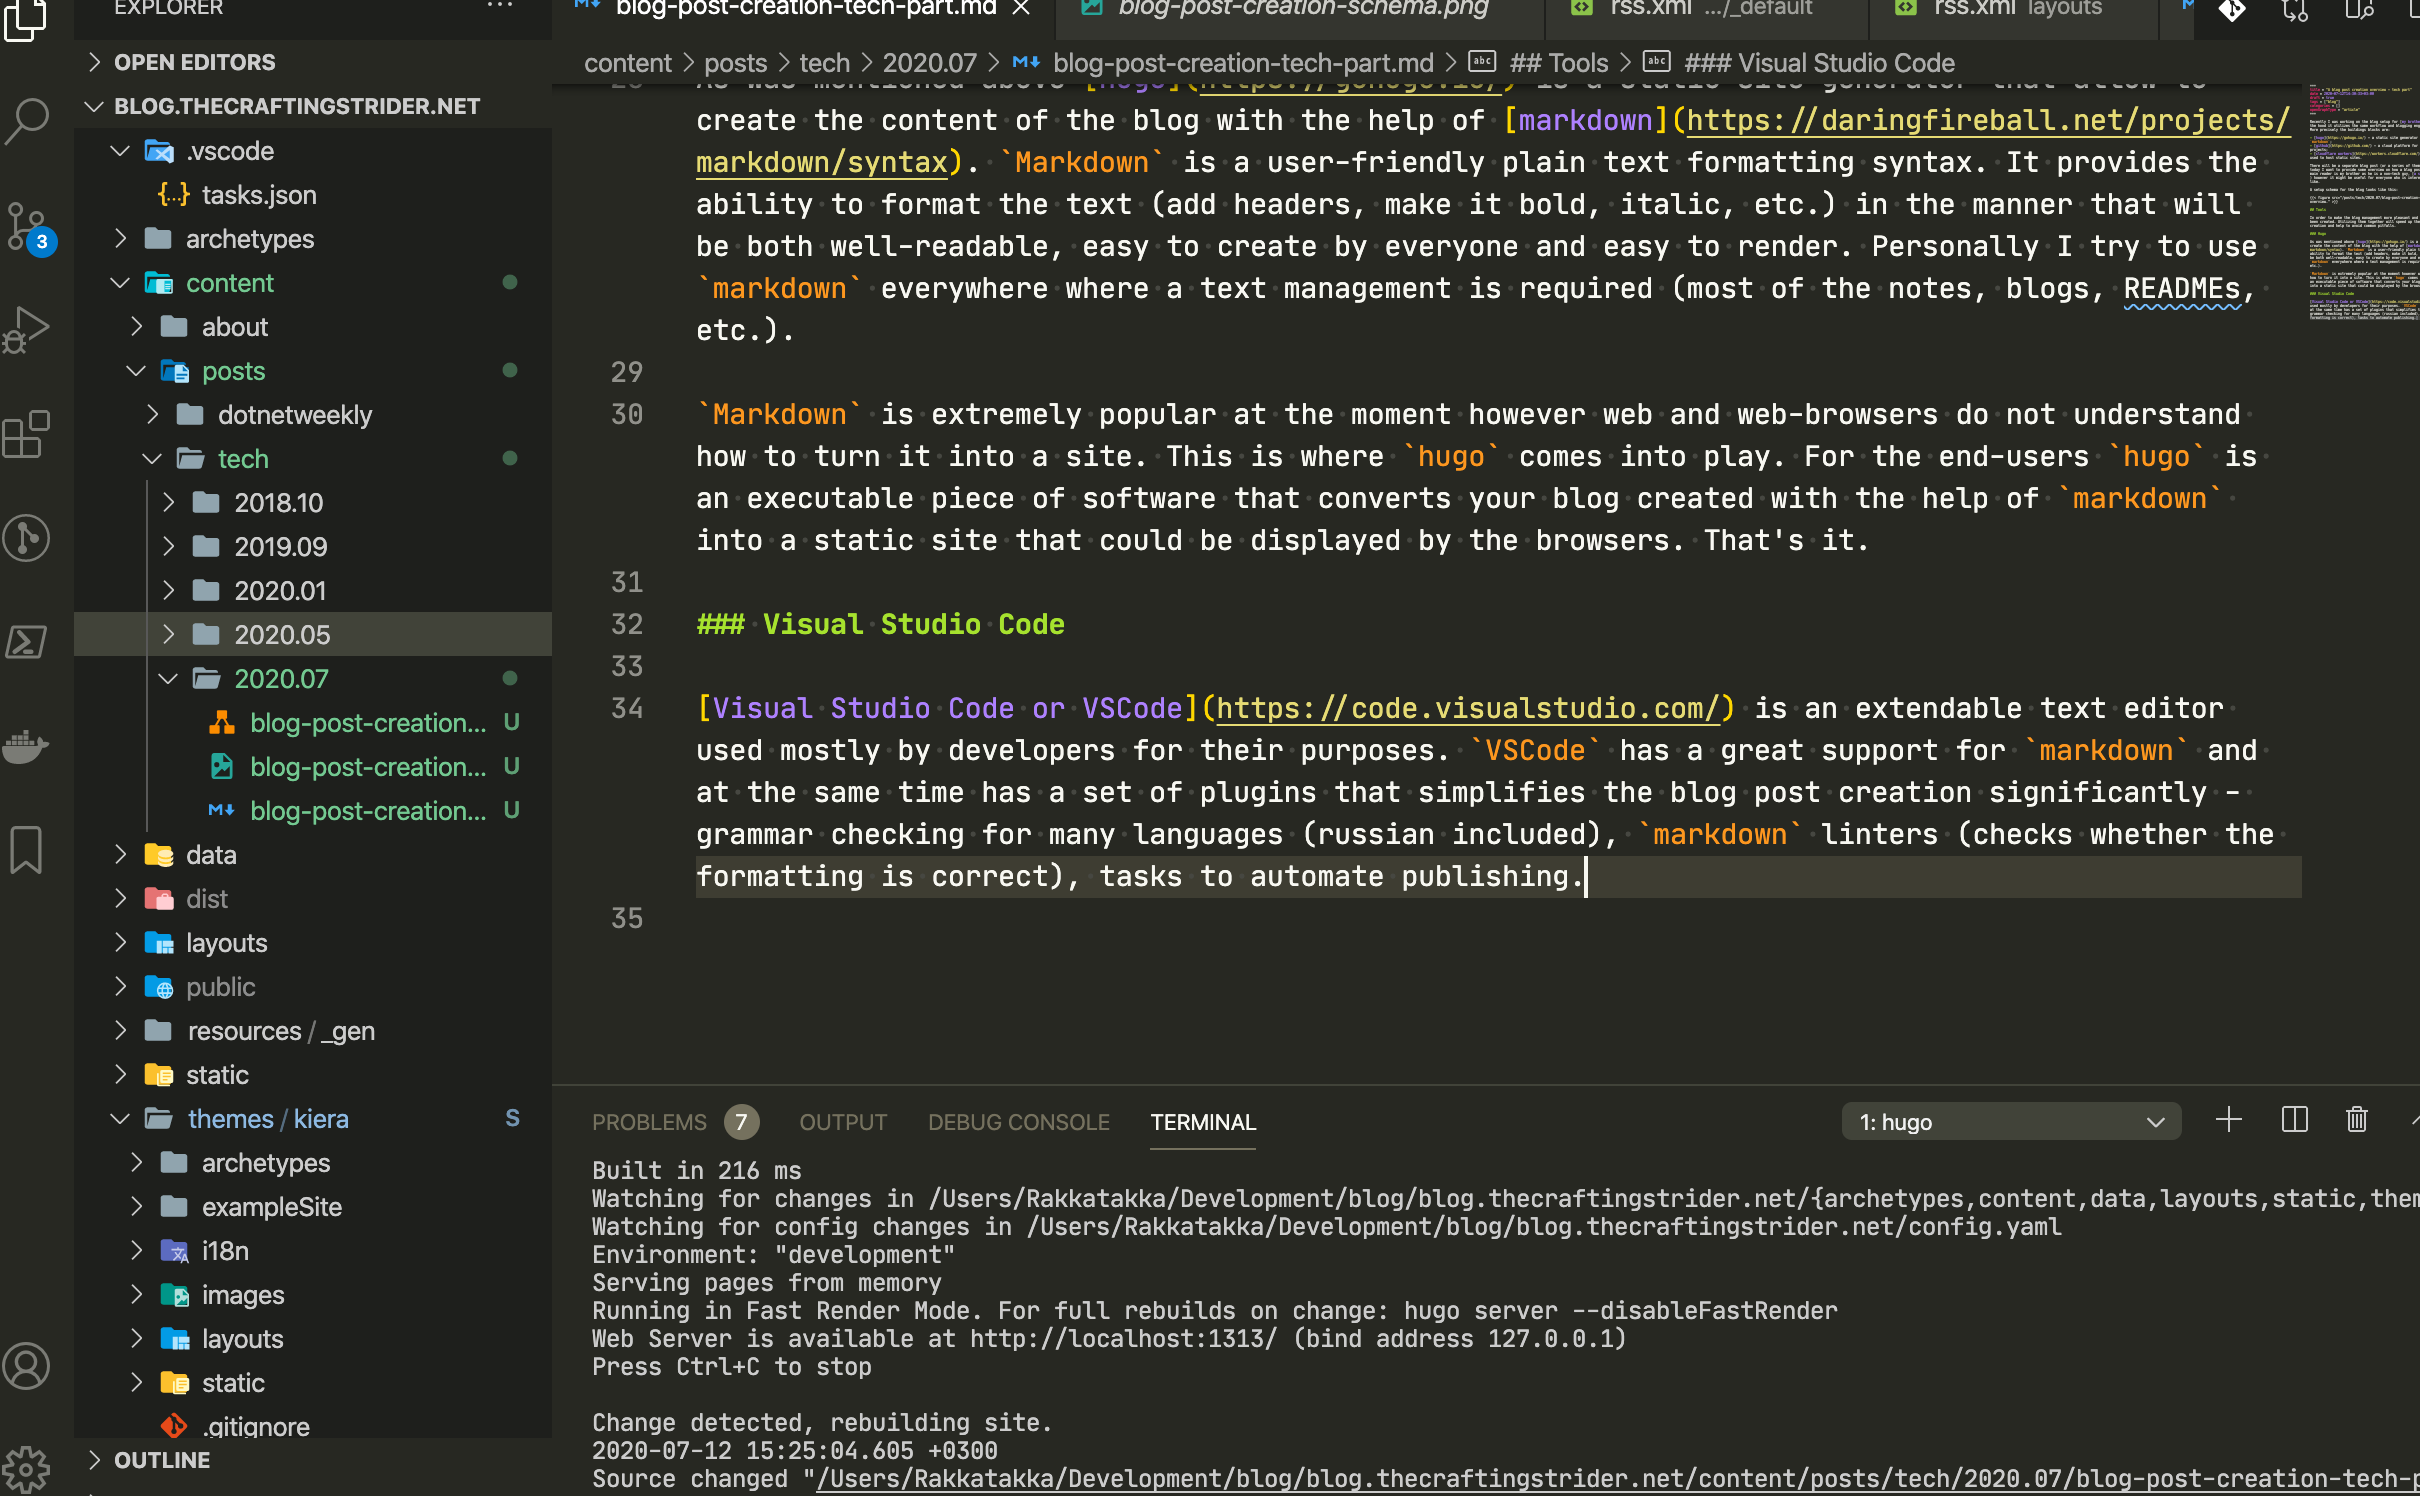The image size is (2420, 1496).
Task: Click the compare changes editor toolbar icon
Action: [2295, 10]
